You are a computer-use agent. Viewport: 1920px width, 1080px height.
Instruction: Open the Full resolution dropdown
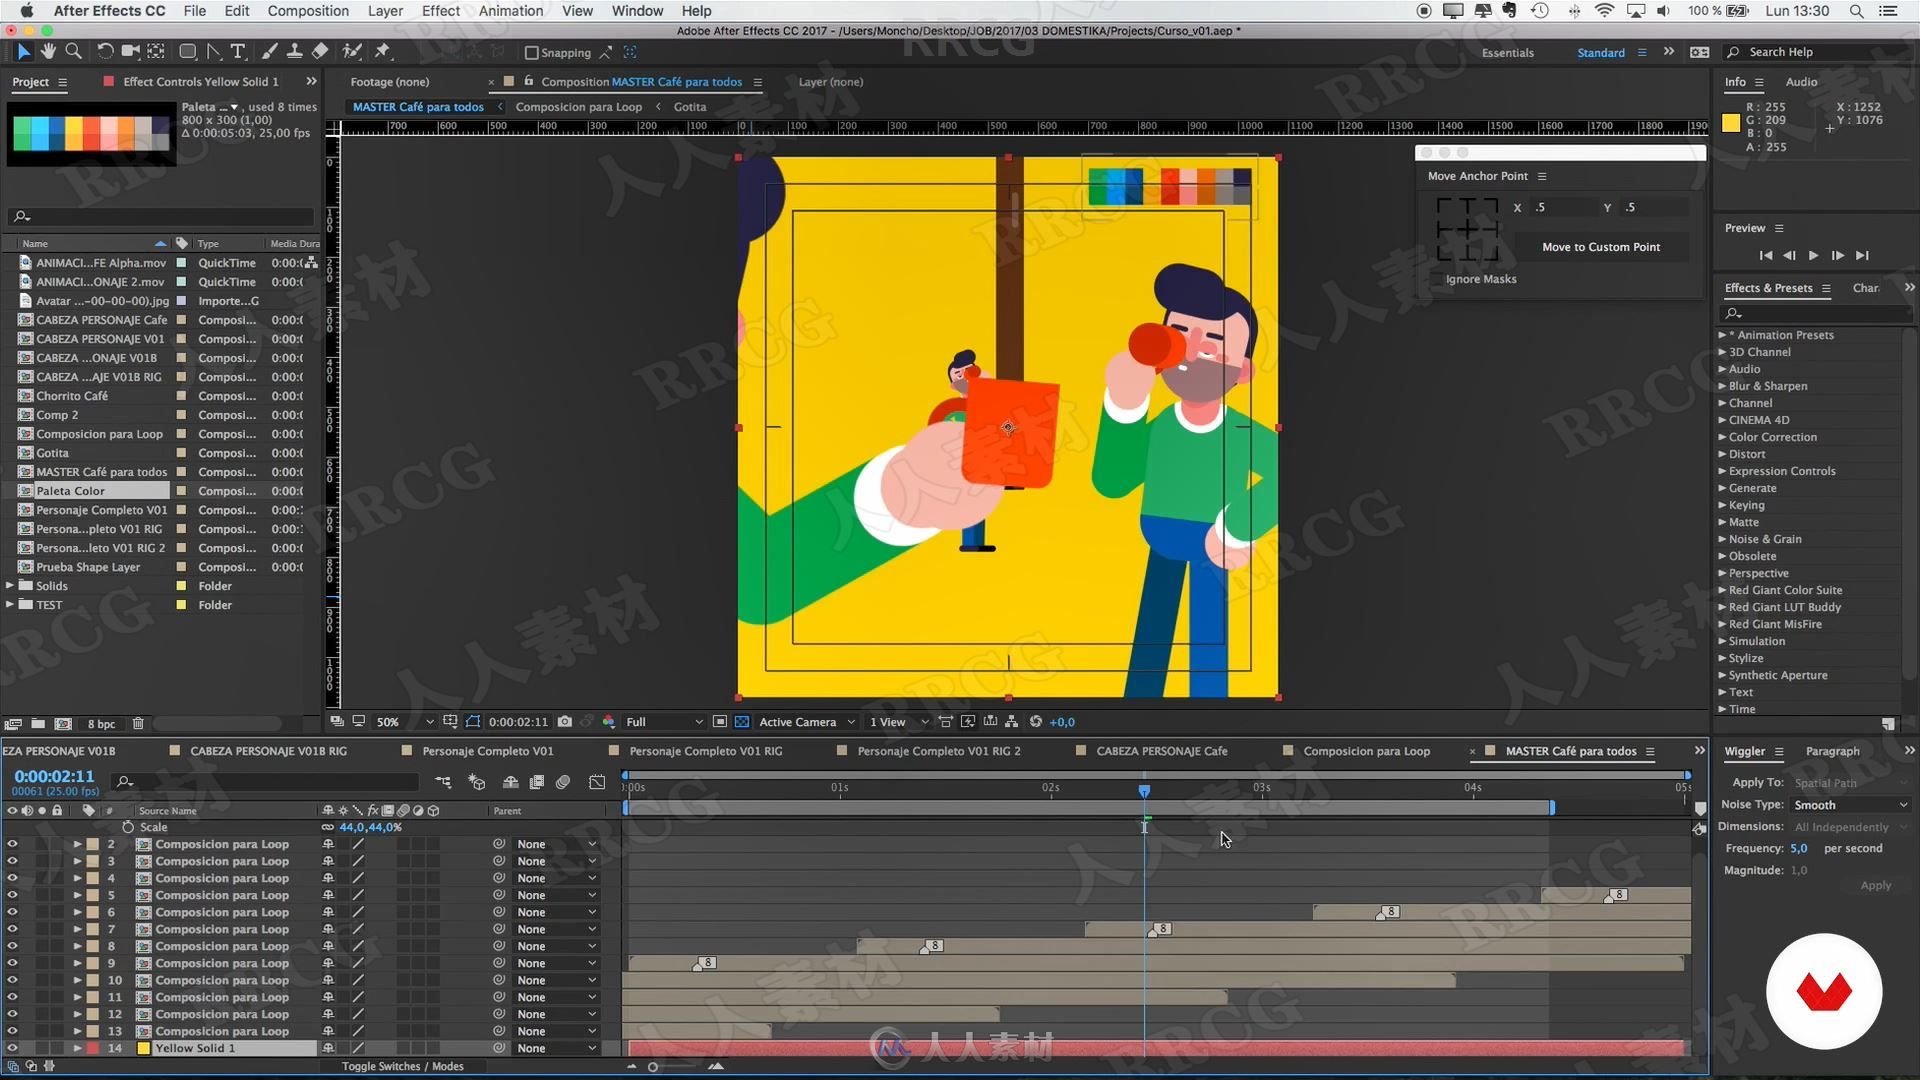click(x=664, y=721)
